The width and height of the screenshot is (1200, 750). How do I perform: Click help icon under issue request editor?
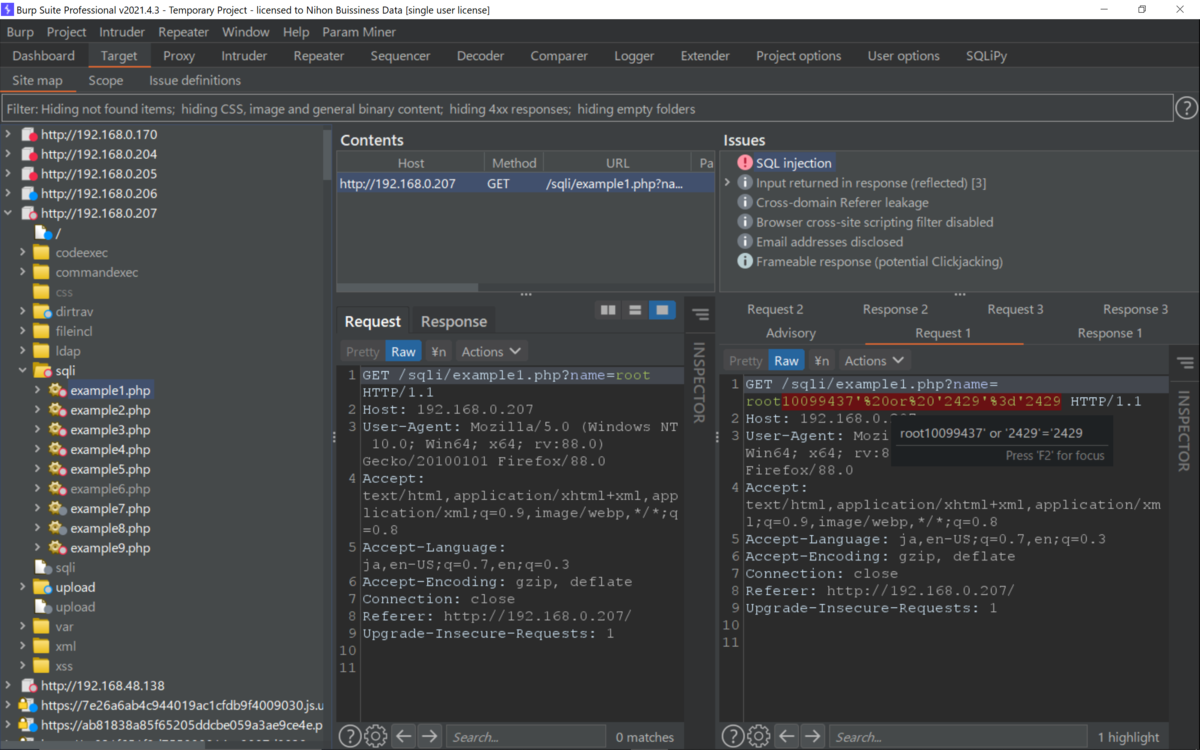click(732, 737)
